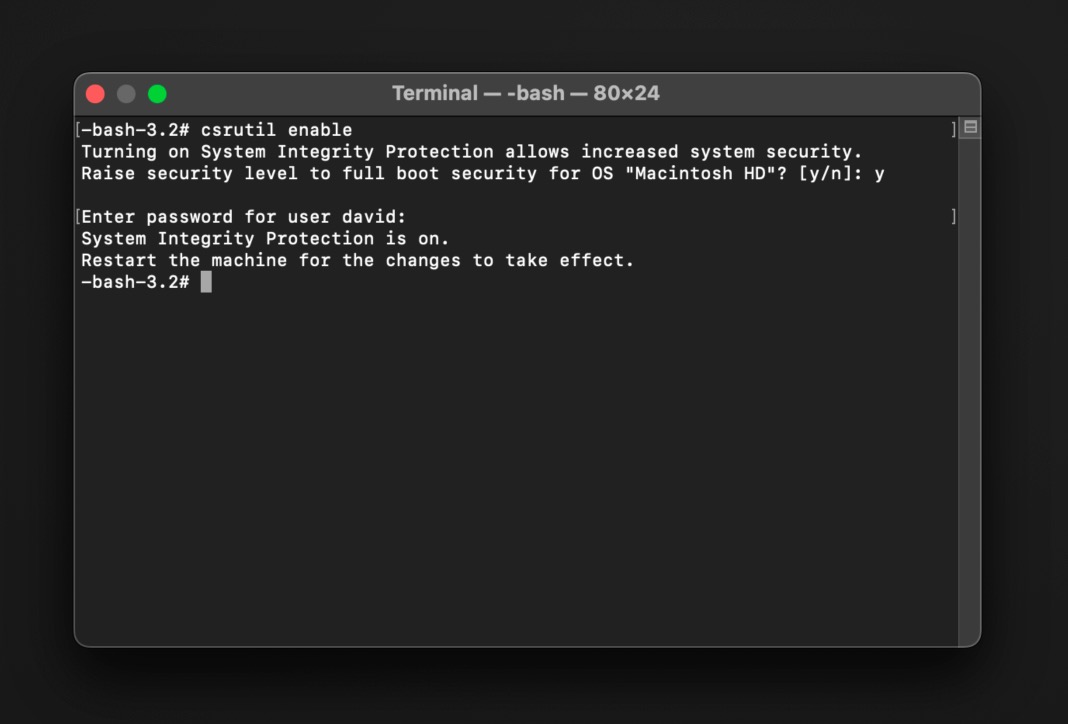Click the blinking block cursor at the prompt

(x=206, y=281)
